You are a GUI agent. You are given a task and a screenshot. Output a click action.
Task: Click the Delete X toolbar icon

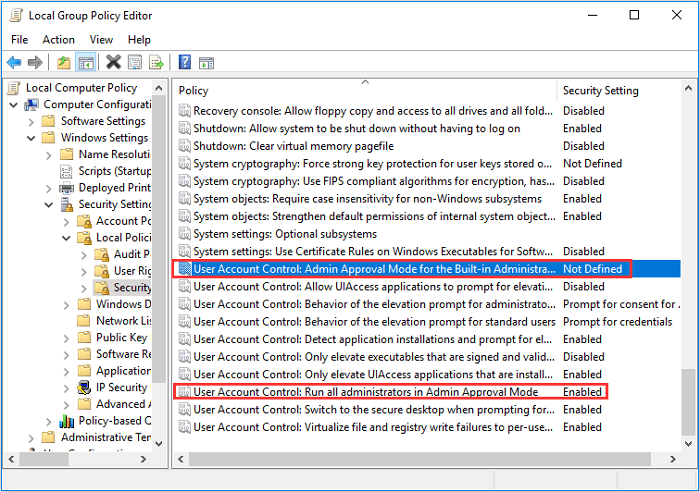tap(113, 62)
